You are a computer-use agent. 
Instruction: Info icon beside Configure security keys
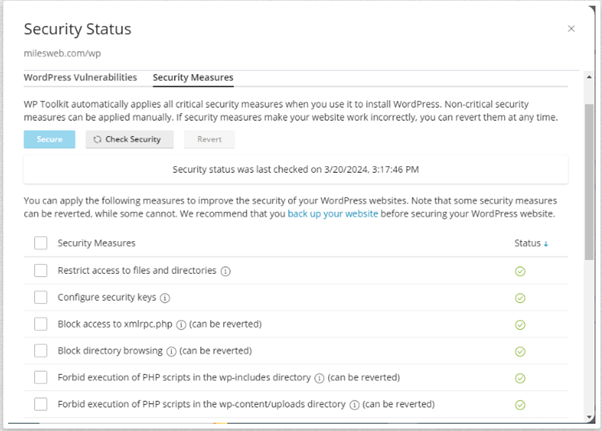point(165,298)
